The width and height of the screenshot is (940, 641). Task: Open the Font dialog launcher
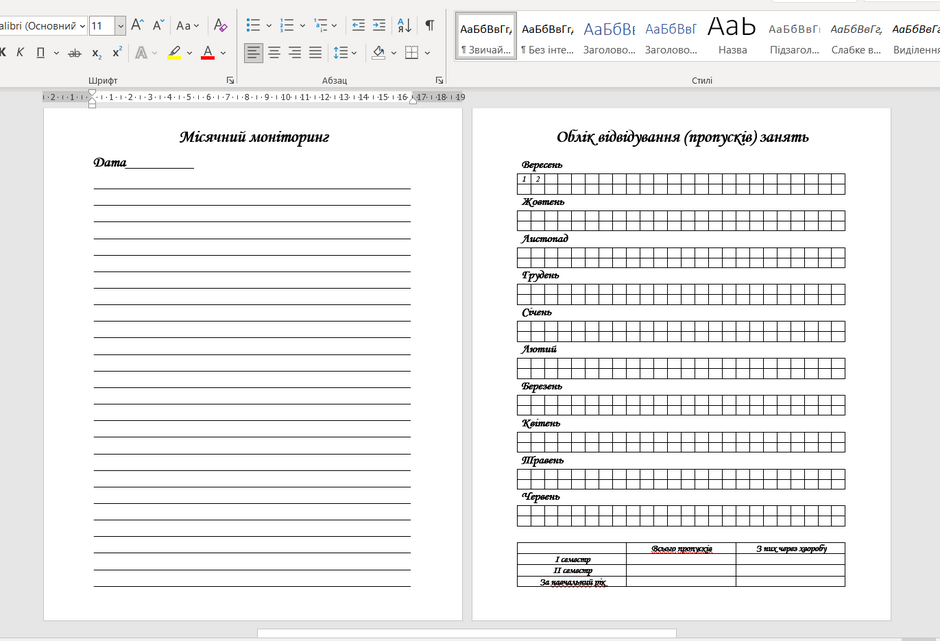(x=230, y=80)
